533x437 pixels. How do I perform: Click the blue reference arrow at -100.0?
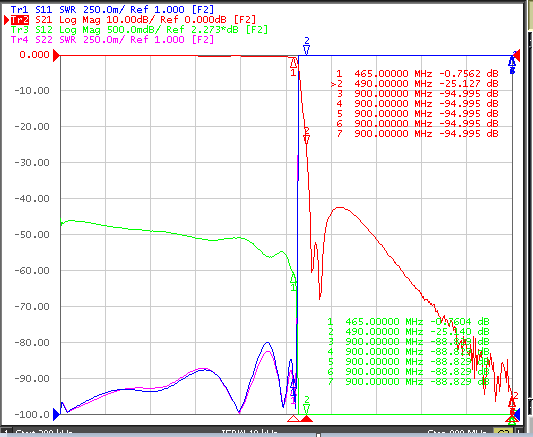tap(56, 415)
